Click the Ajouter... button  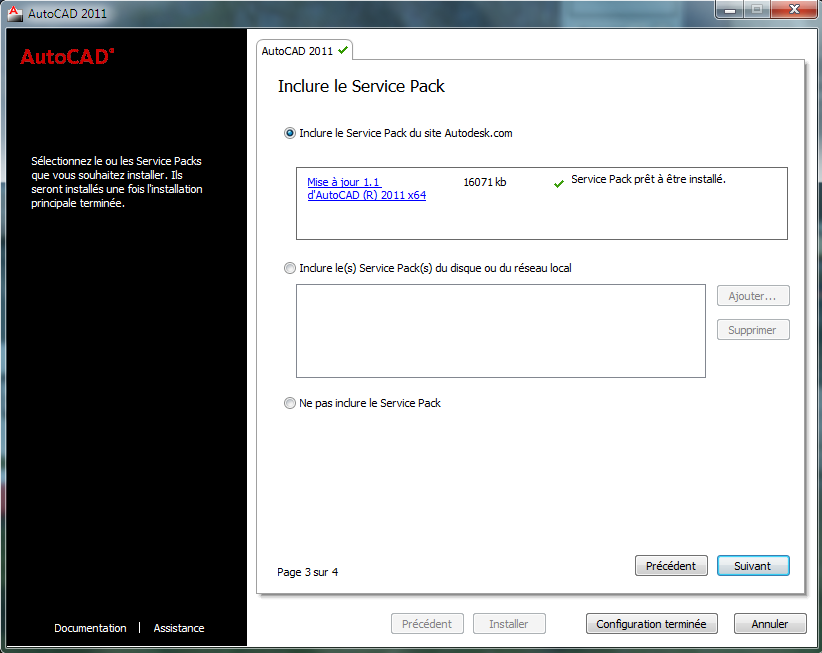point(753,296)
